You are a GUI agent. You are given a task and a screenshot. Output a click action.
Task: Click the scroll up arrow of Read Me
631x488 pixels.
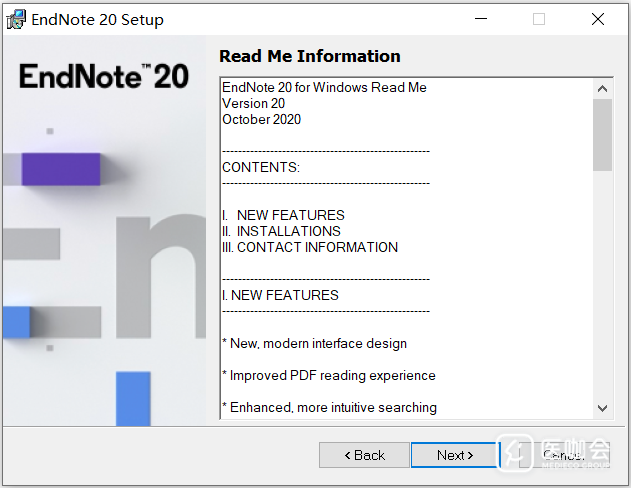602,88
